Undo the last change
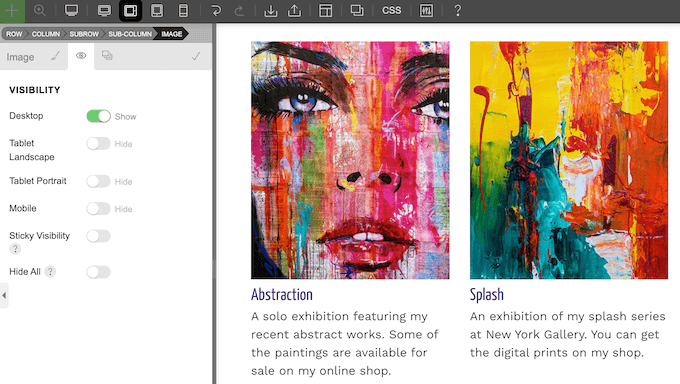The width and height of the screenshot is (680, 384). pyautogui.click(x=216, y=10)
